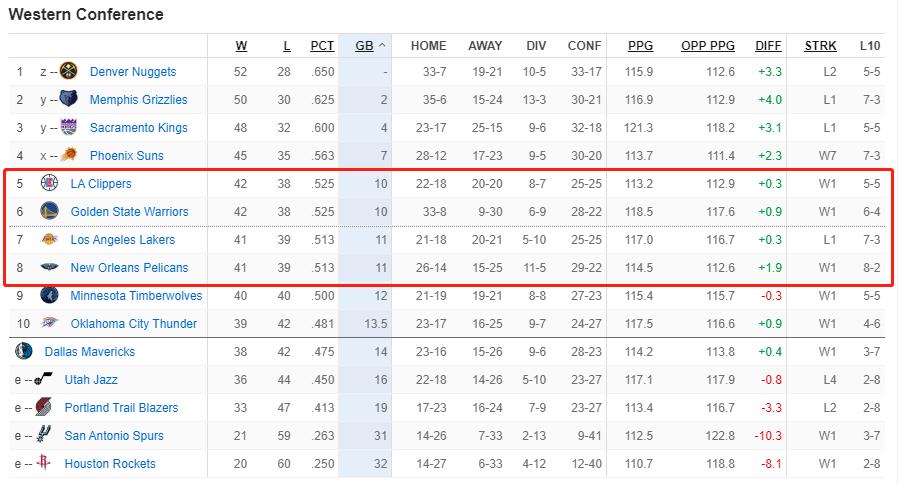Sort by the PPG column header

(x=640, y=46)
